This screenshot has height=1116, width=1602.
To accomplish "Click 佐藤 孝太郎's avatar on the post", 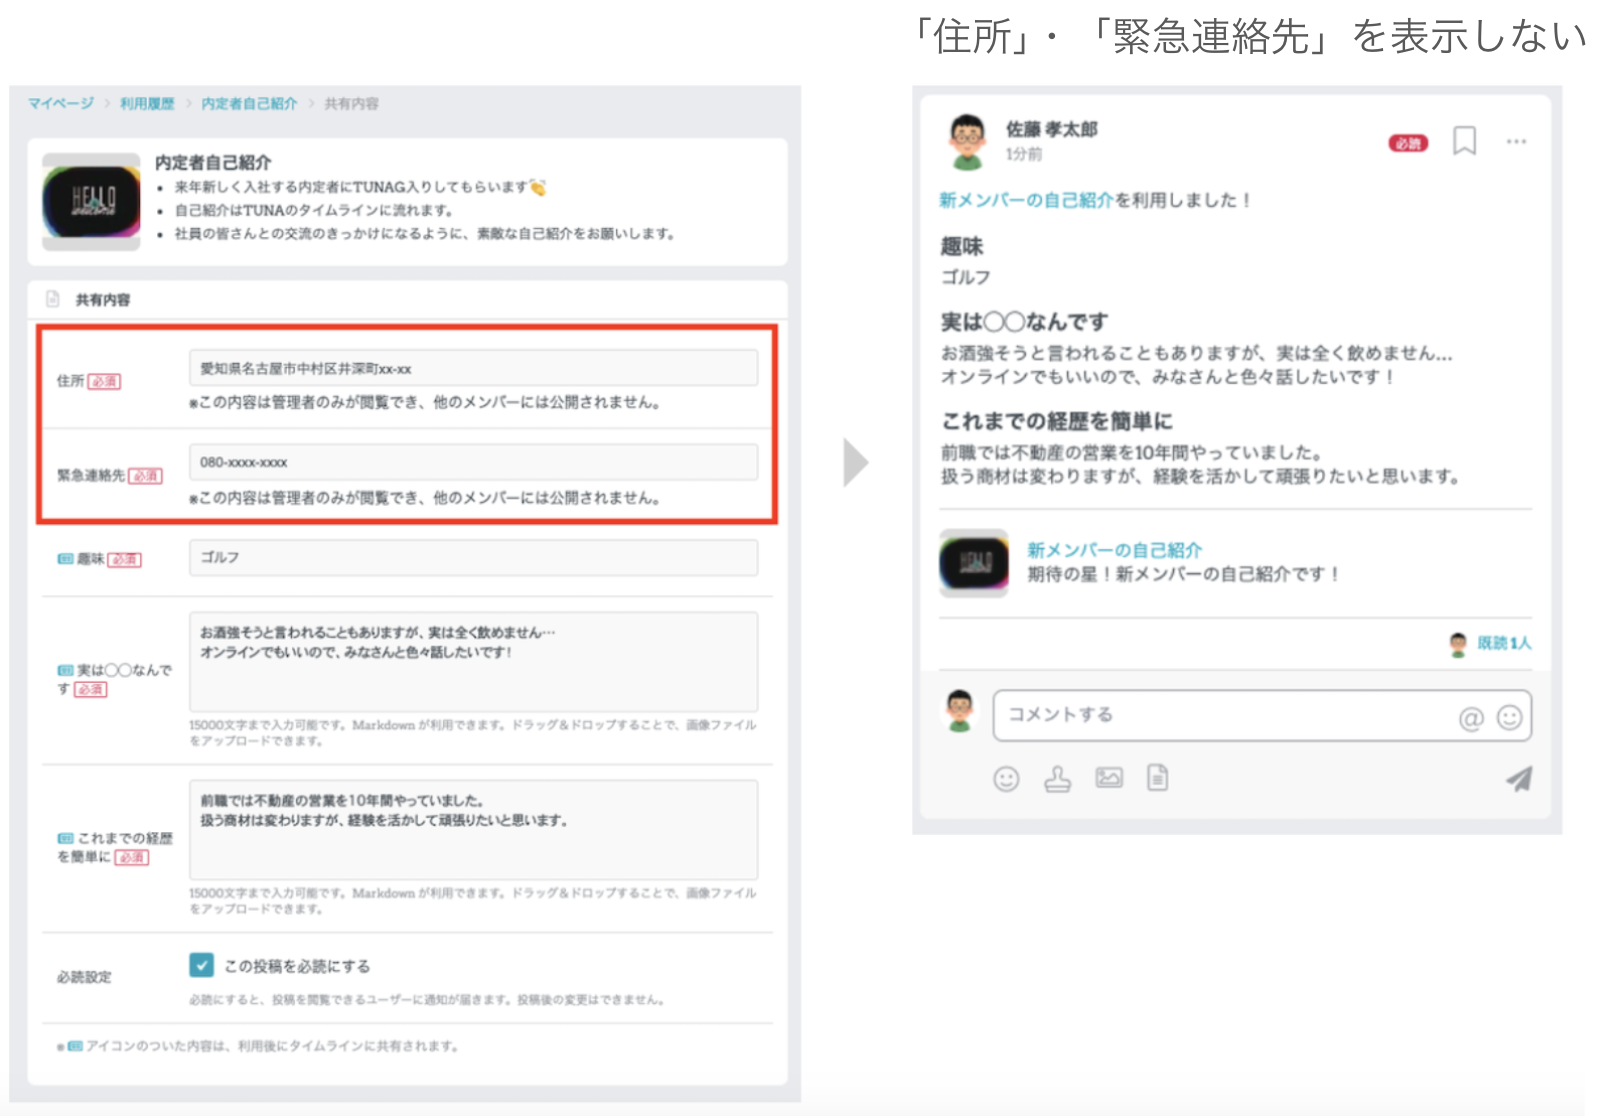I will point(967,141).
